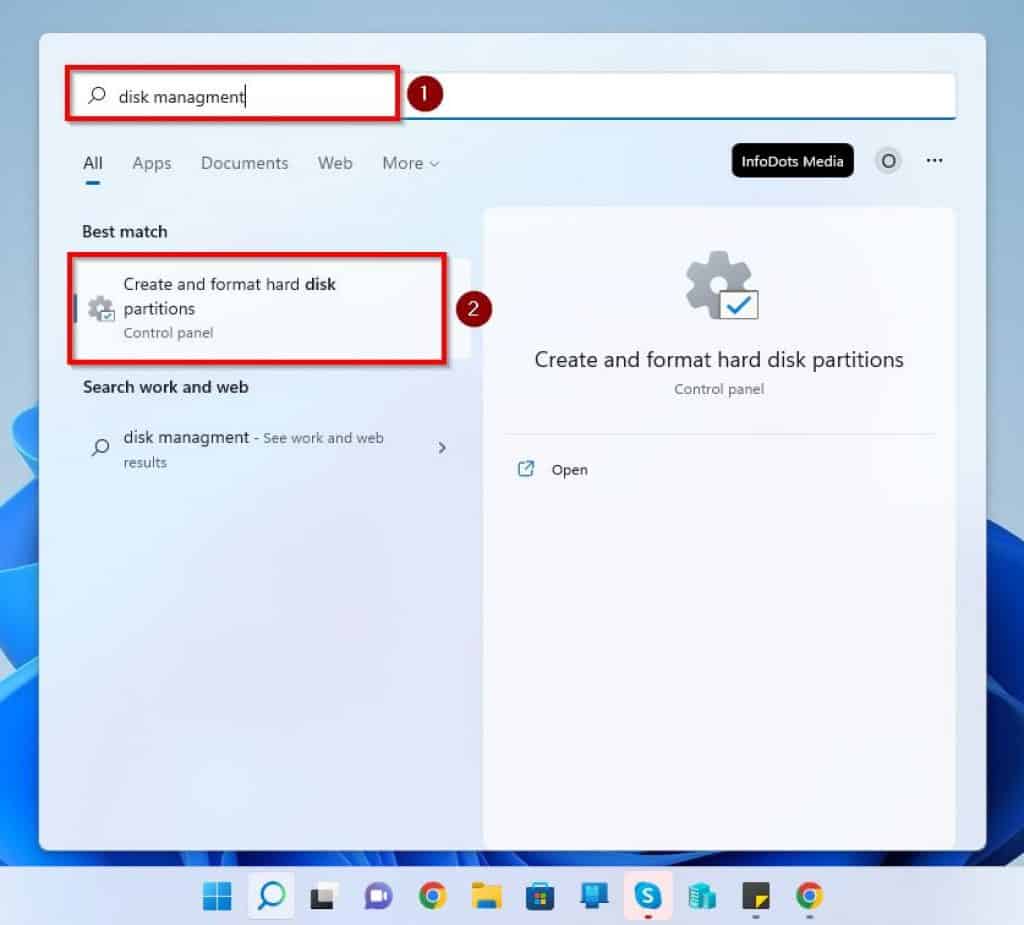The height and width of the screenshot is (925, 1024).
Task: Click the search icon beside the disk managment web result
Action: (x=101, y=447)
